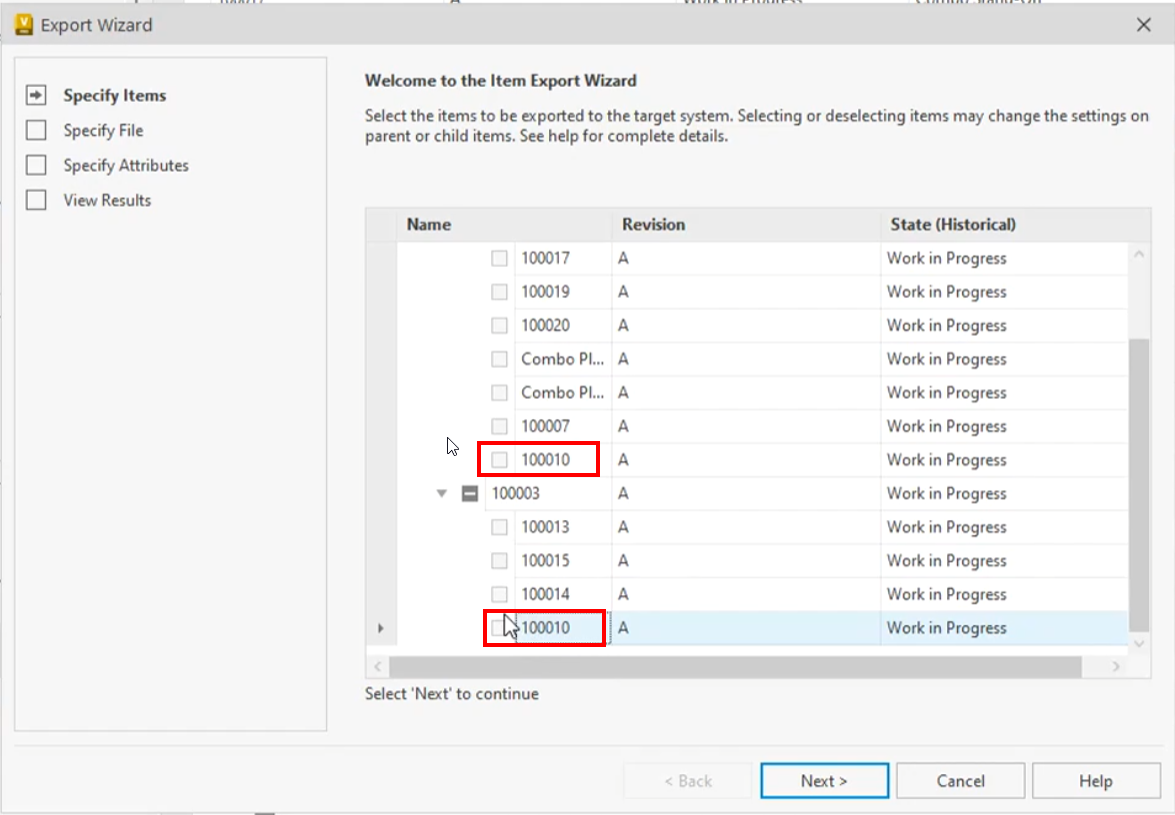Check the first Combo Pl item

[x=498, y=359]
